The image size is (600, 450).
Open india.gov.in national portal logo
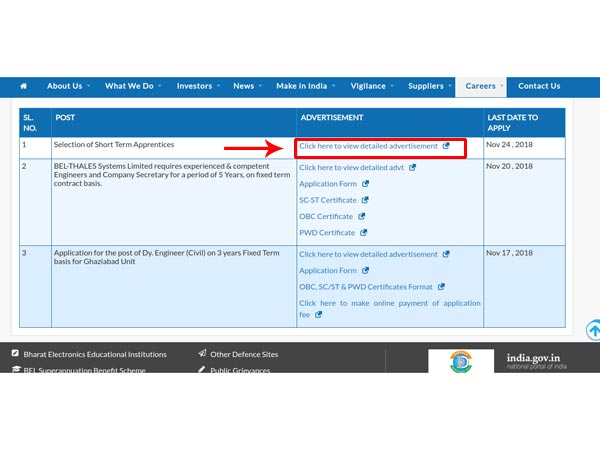coord(536,361)
